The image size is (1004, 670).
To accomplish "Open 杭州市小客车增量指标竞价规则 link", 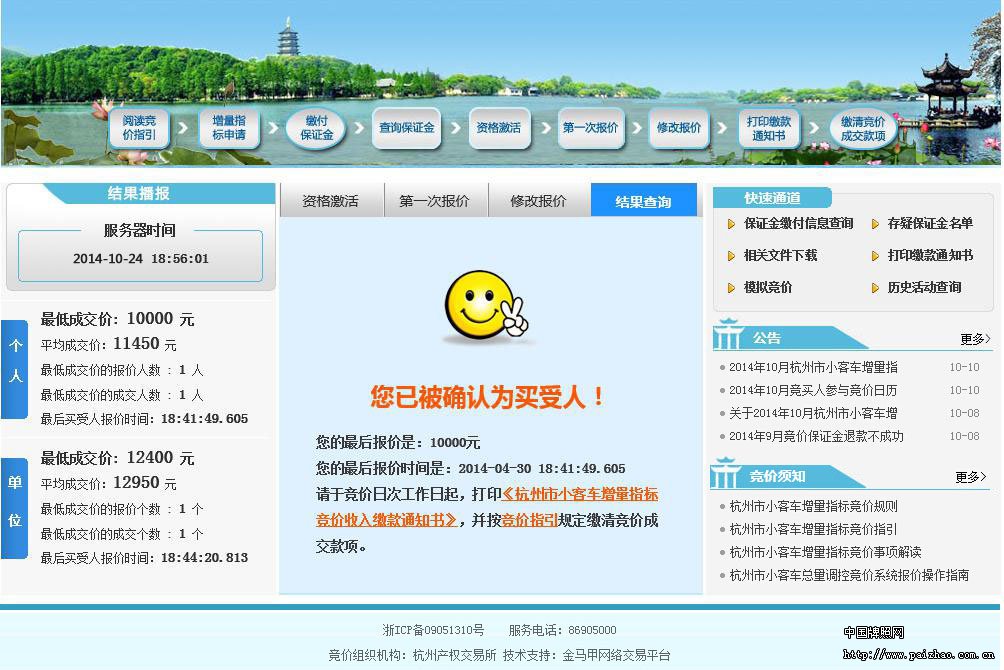I will point(813,506).
